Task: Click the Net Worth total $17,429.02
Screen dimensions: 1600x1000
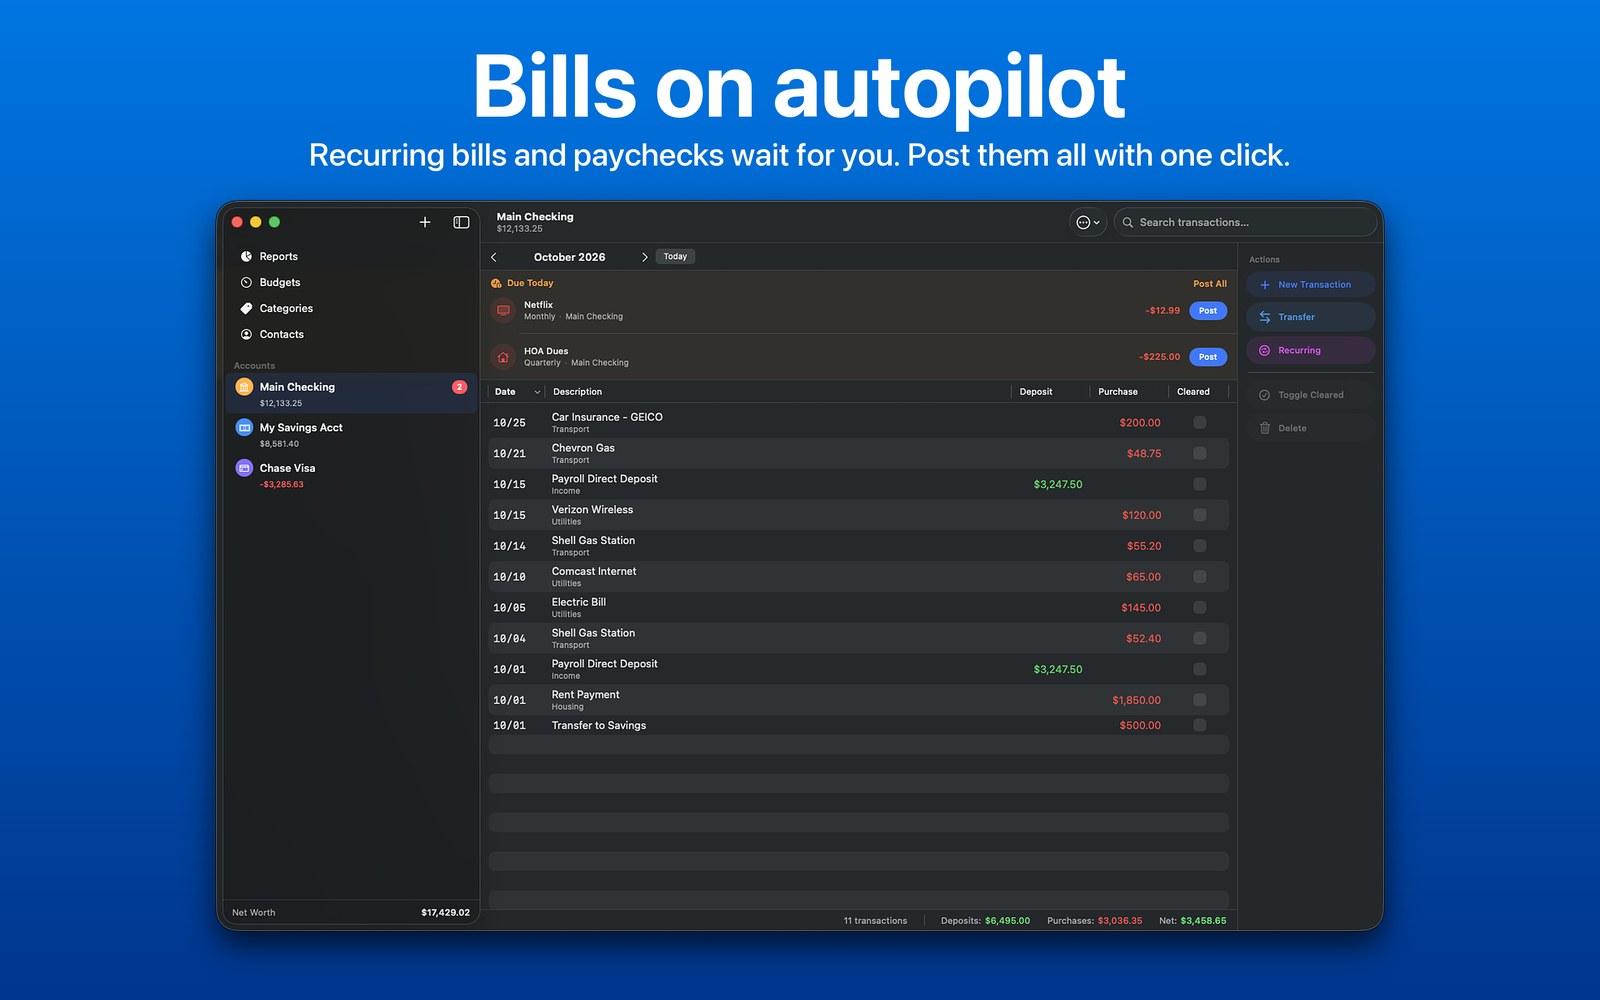Action: (x=445, y=913)
